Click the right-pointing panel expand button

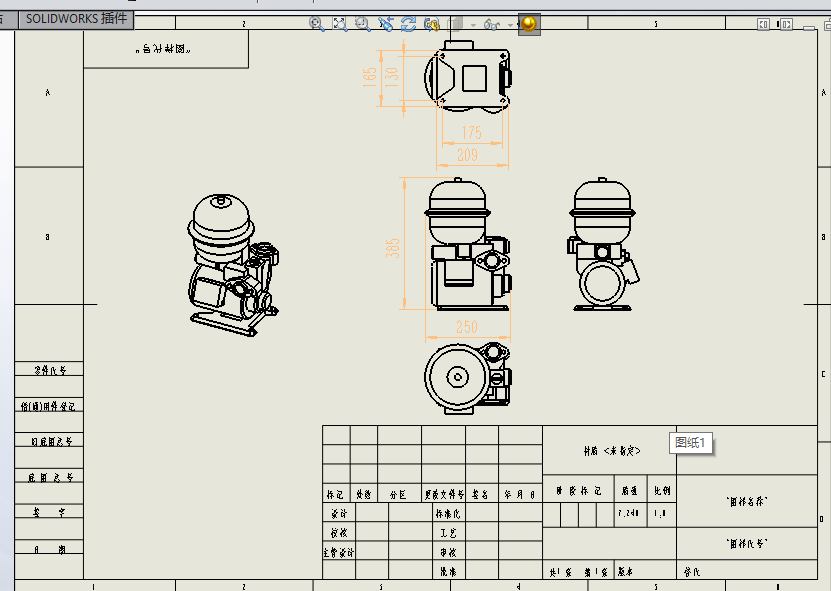pyautogui.click(x=785, y=24)
